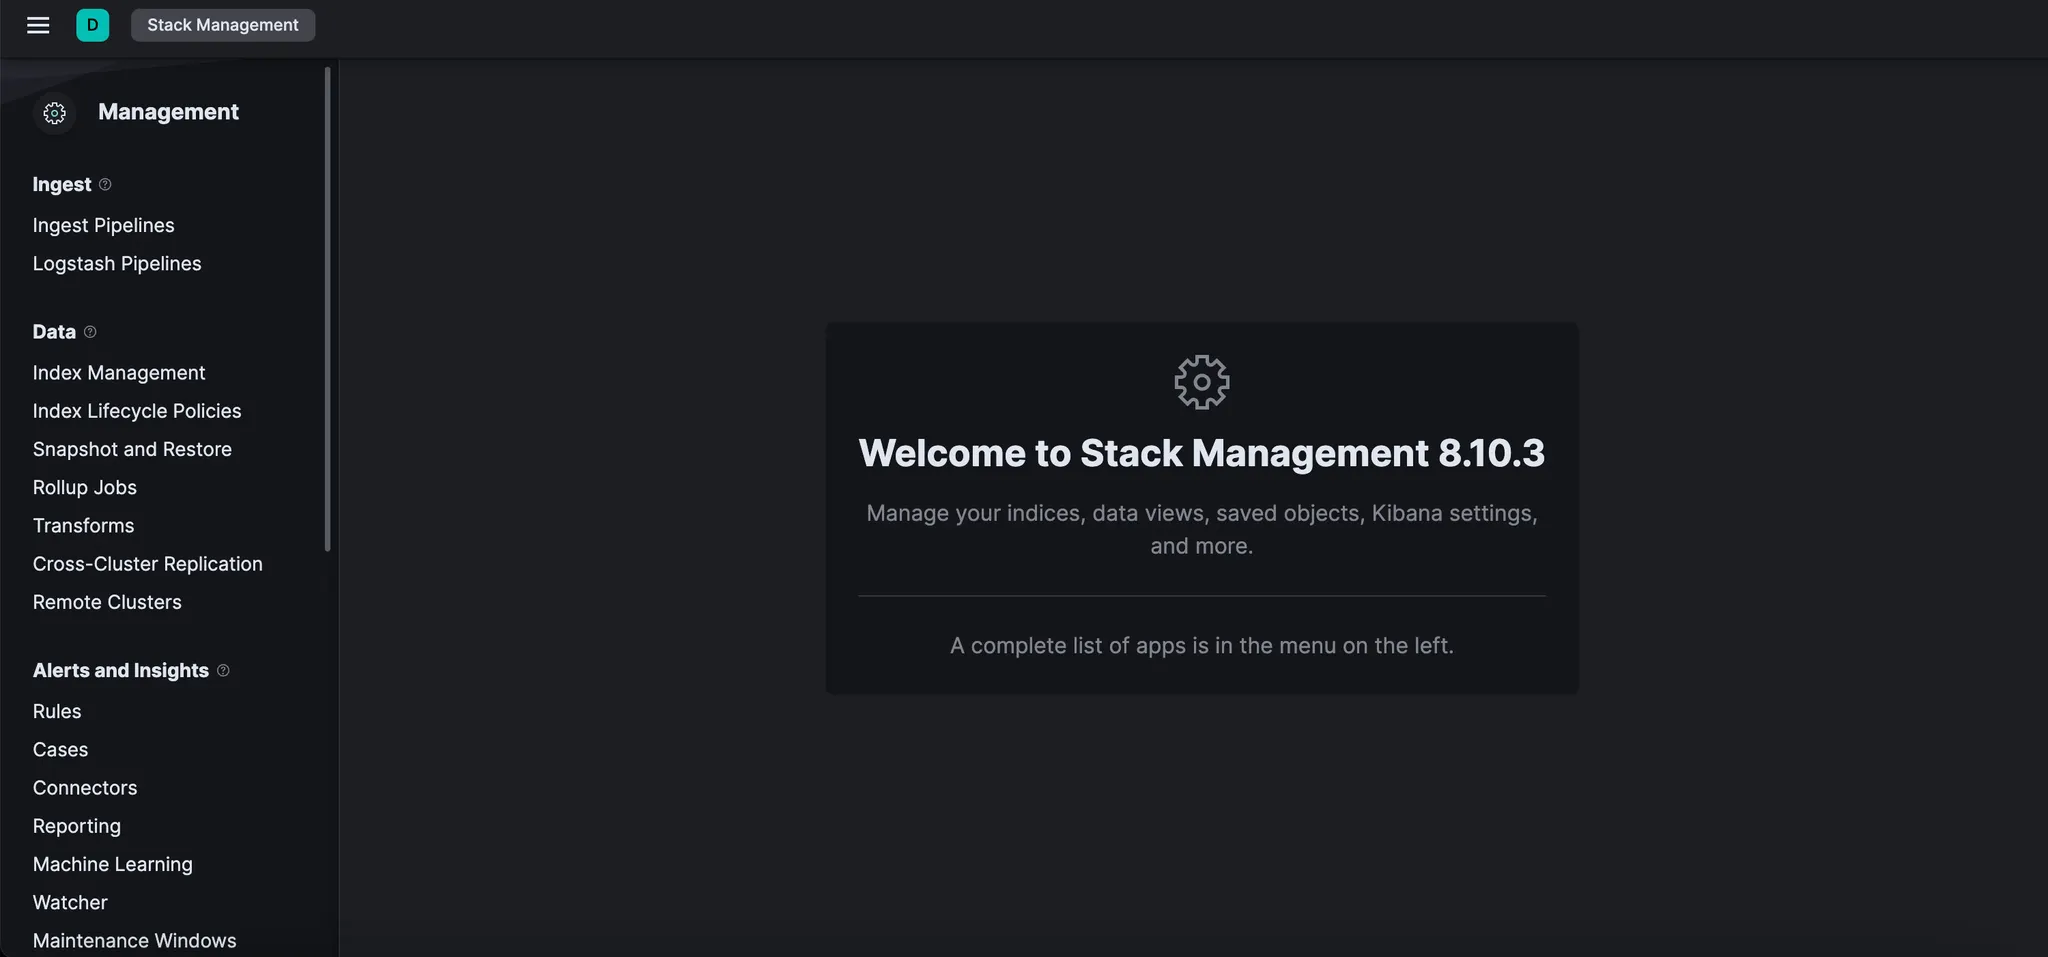Open the hamburger navigation menu
The image size is (2048, 957).
point(38,25)
